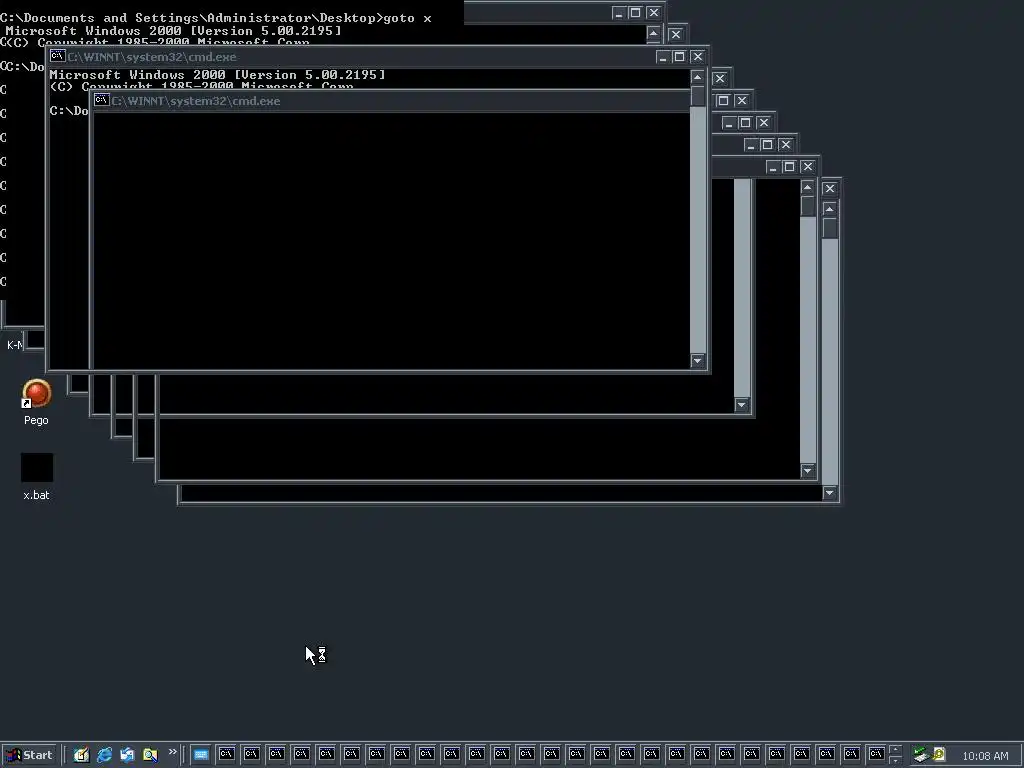Click up arrow of the rightmost cascaded scrollbar
This screenshot has height=768, width=1024.
[829, 209]
